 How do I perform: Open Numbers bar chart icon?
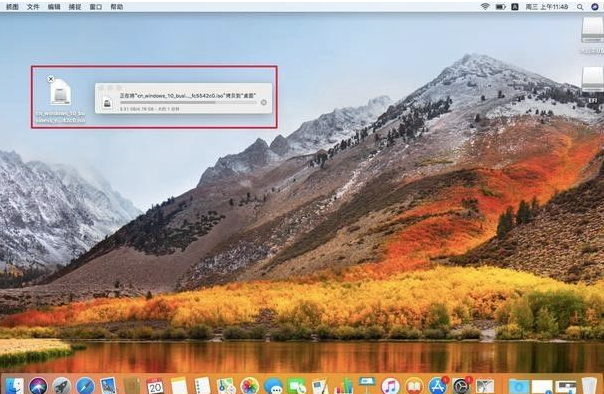point(344,386)
